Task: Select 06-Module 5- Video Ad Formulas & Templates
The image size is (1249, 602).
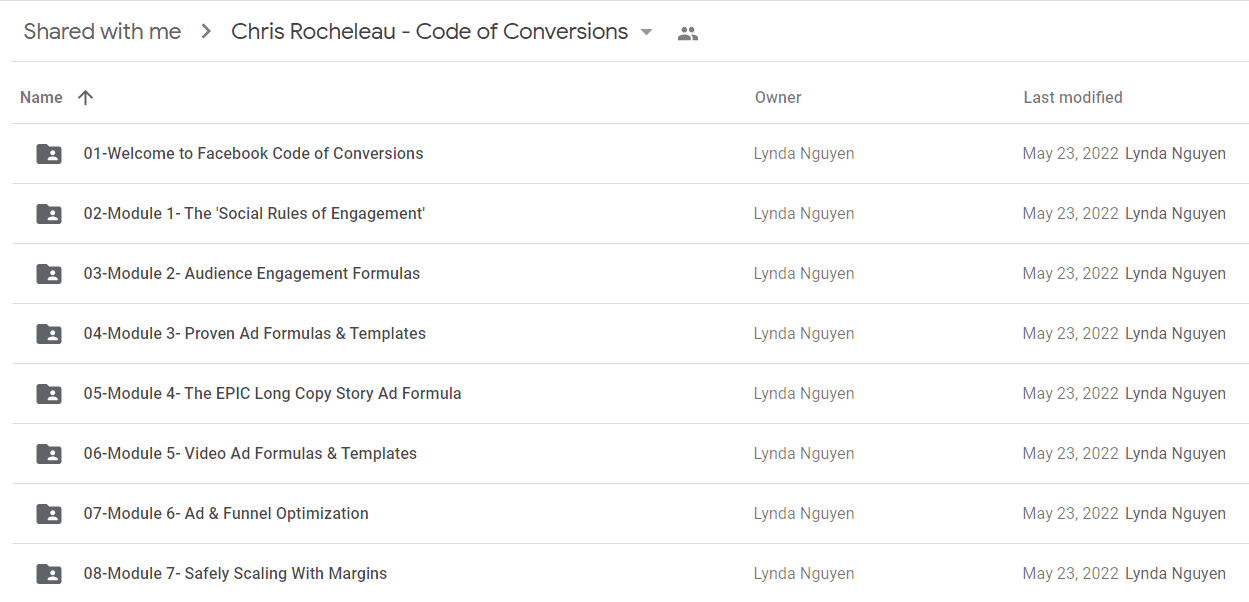Action: tap(250, 453)
